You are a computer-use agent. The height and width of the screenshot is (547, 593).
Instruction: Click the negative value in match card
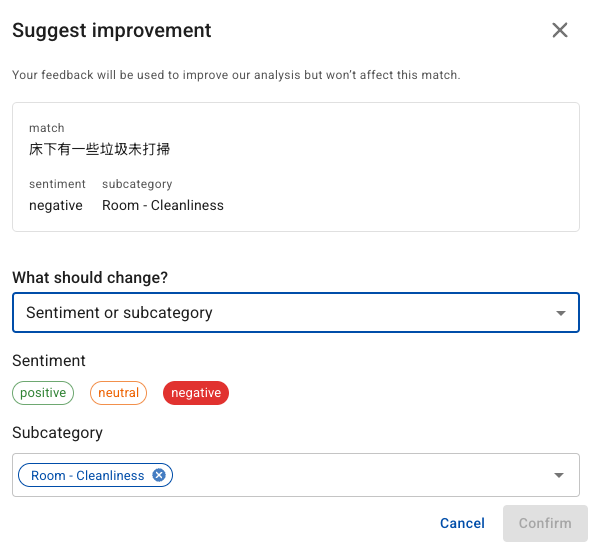56,205
